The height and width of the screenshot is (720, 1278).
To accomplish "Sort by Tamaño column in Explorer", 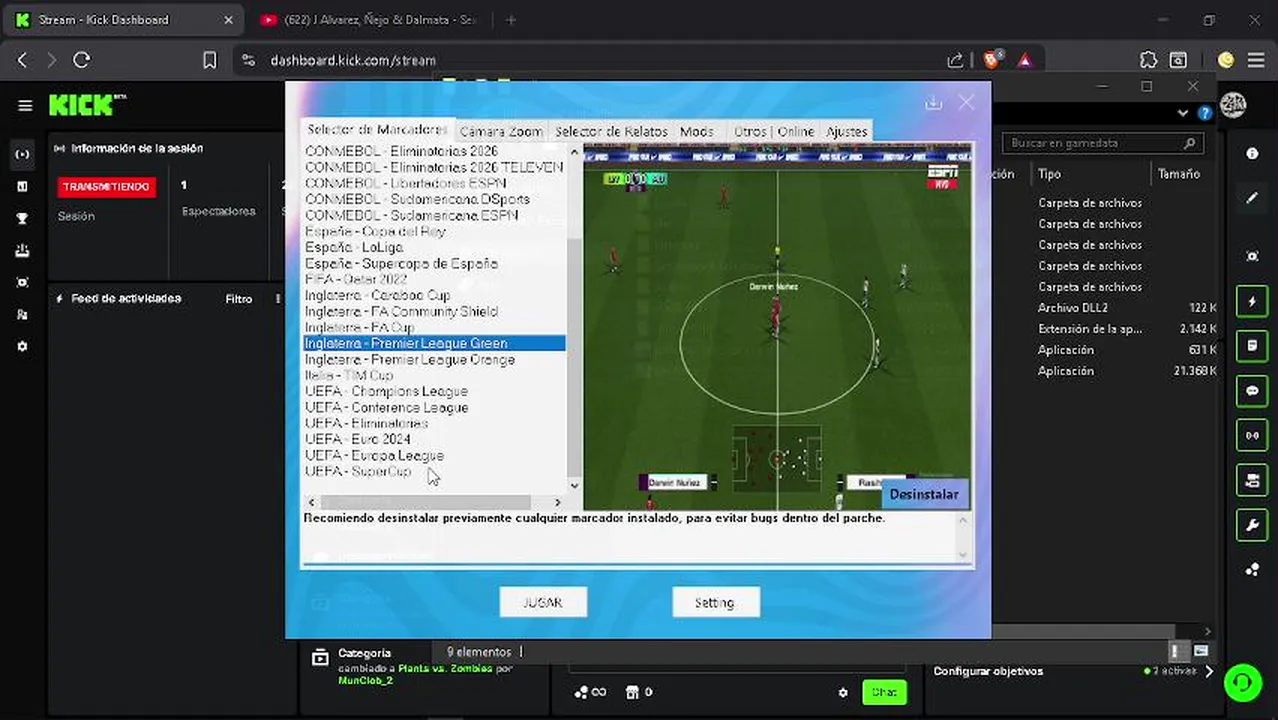I will pos(1180,174).
